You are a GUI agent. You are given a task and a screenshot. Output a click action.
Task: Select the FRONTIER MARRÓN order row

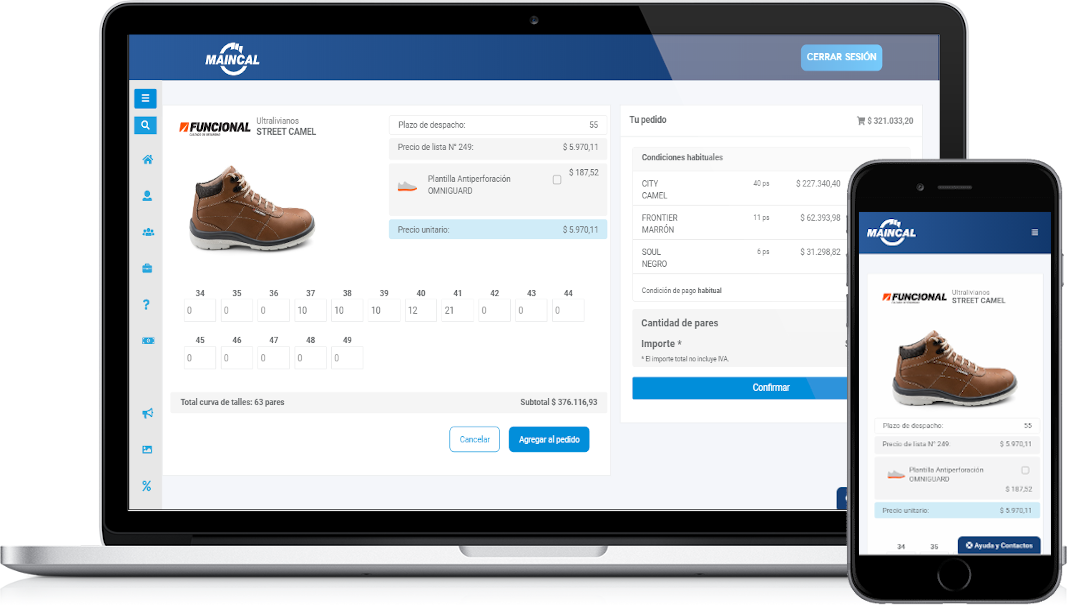pyautogui.click(x=740, y=223)
